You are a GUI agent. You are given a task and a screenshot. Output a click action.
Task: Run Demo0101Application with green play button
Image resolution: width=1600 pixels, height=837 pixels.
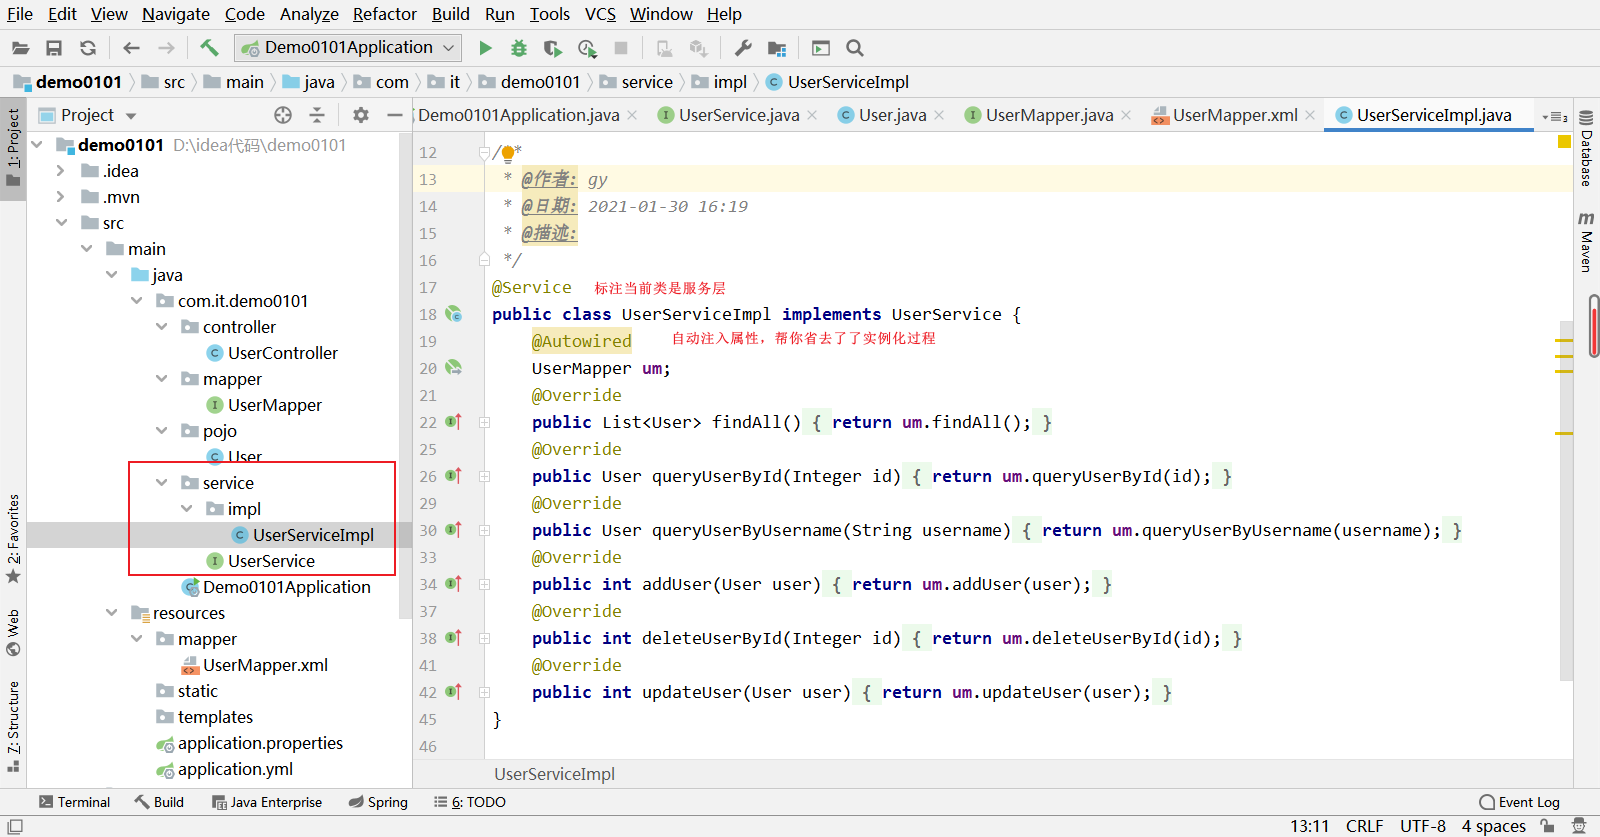(485, 48)
